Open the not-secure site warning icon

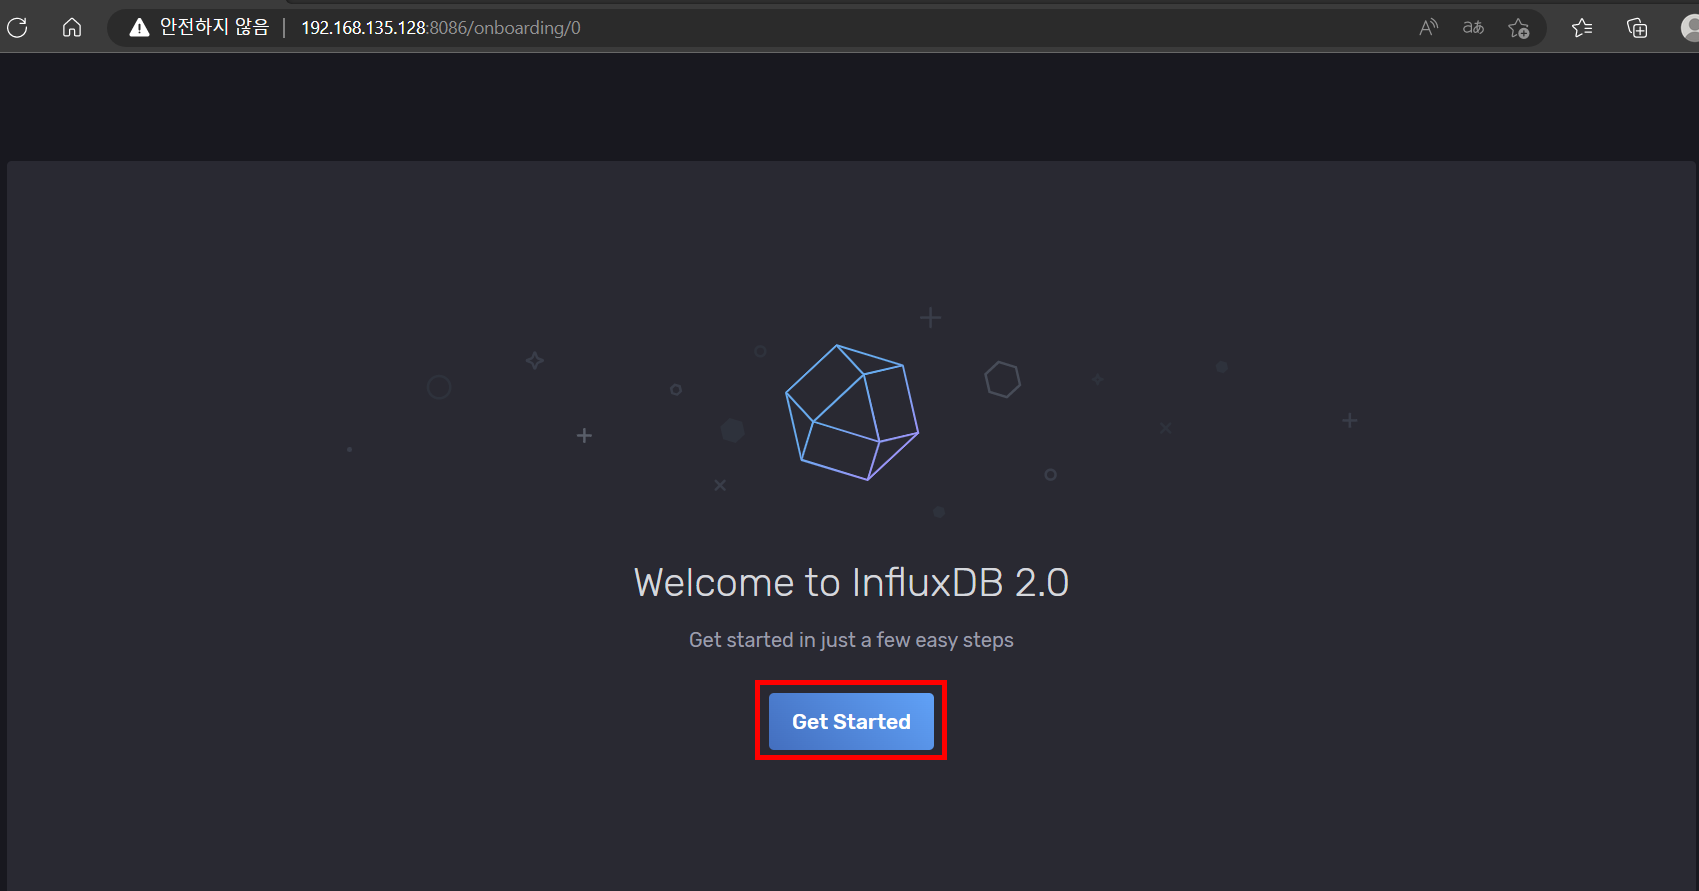[139, 27]
